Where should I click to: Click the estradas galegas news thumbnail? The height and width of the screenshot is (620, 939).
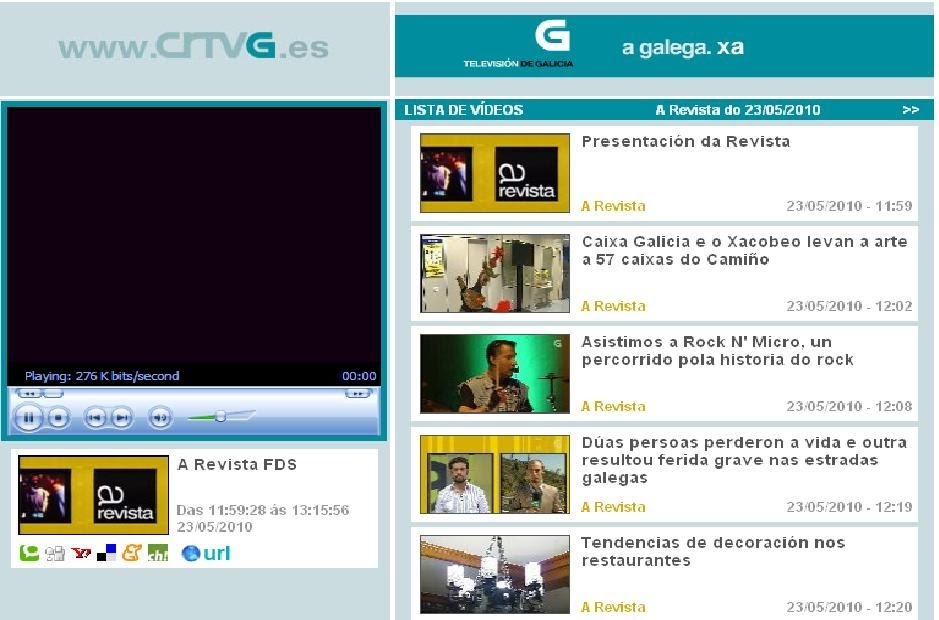coord(495,474)
